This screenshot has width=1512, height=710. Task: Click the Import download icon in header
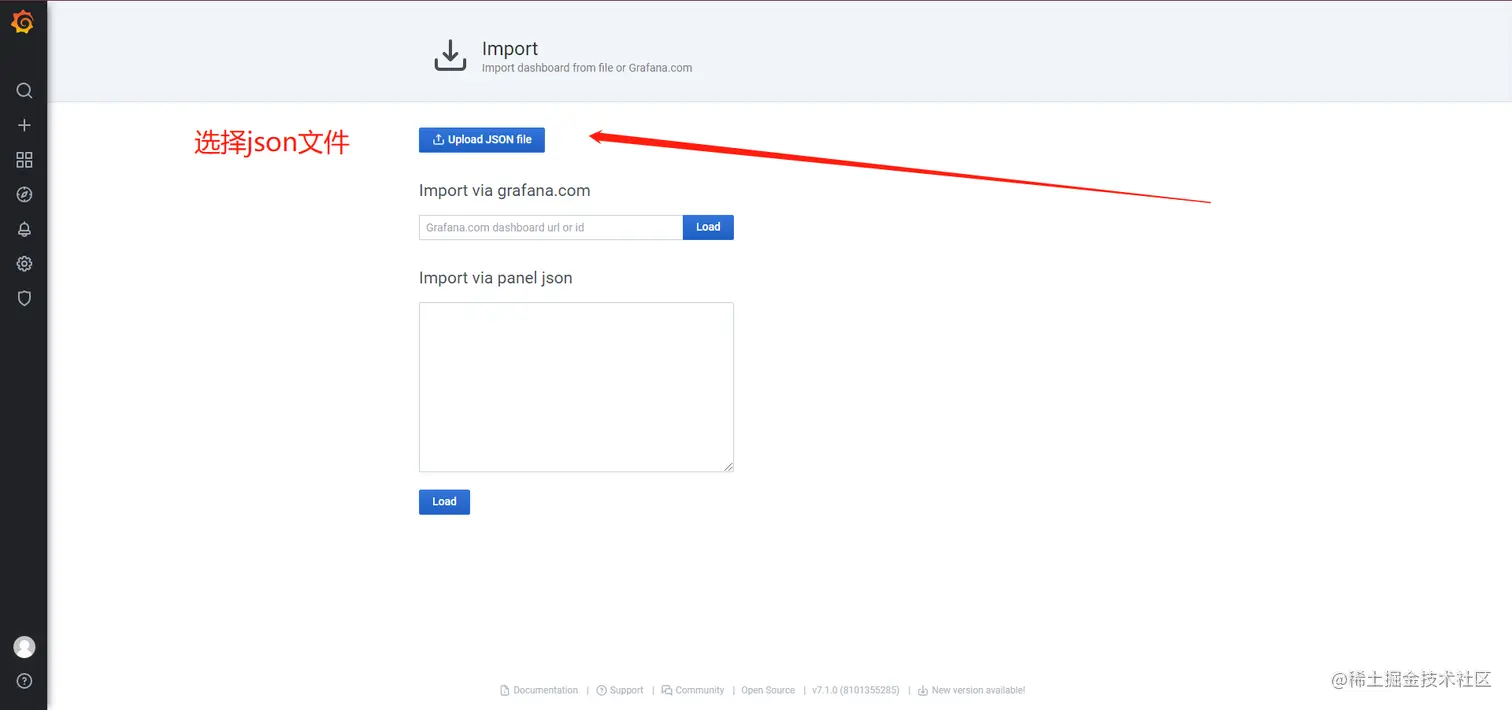coord(450,56)
